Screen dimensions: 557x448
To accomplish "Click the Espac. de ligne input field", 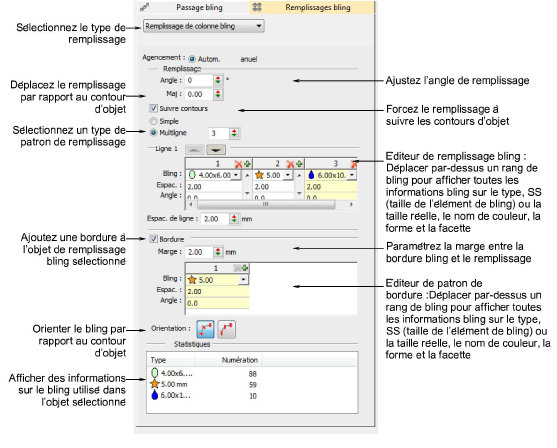I will [x=215, y=219].
